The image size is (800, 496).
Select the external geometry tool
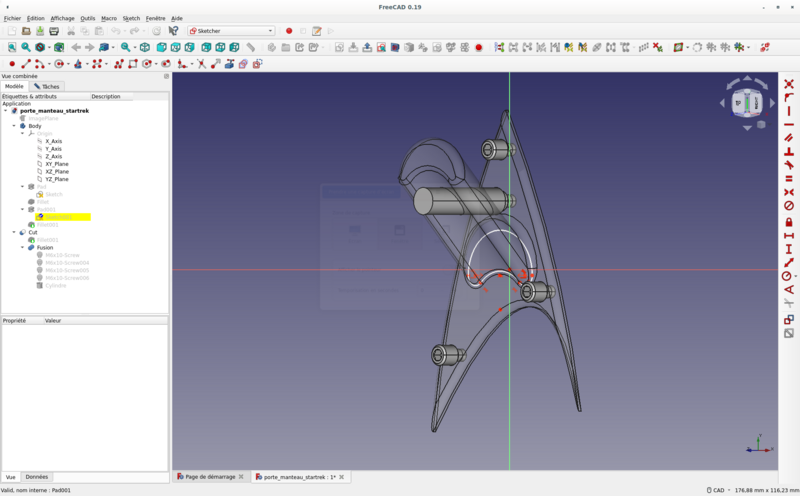(x=230, y=64)
